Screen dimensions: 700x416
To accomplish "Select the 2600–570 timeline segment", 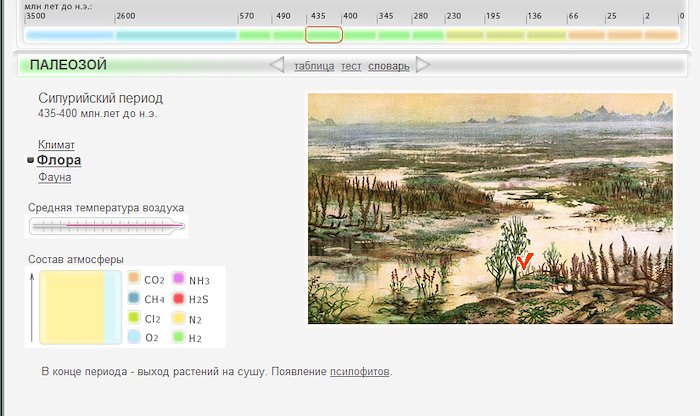I will (x=176, y=35).
